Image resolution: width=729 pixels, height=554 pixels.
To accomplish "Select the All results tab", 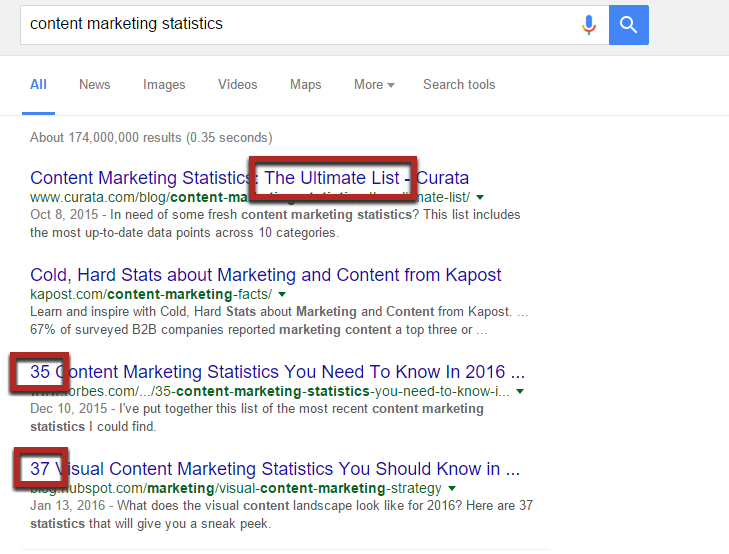I will coord(38,85).
